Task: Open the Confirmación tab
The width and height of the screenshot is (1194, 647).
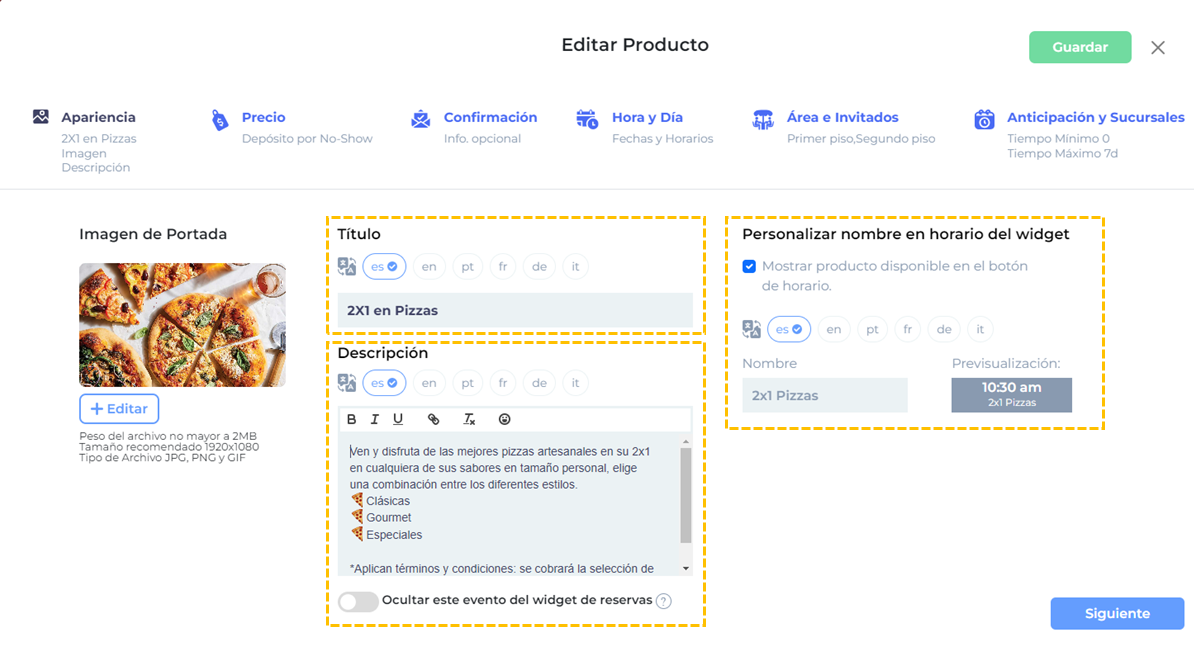Action: tap(490, 117)
